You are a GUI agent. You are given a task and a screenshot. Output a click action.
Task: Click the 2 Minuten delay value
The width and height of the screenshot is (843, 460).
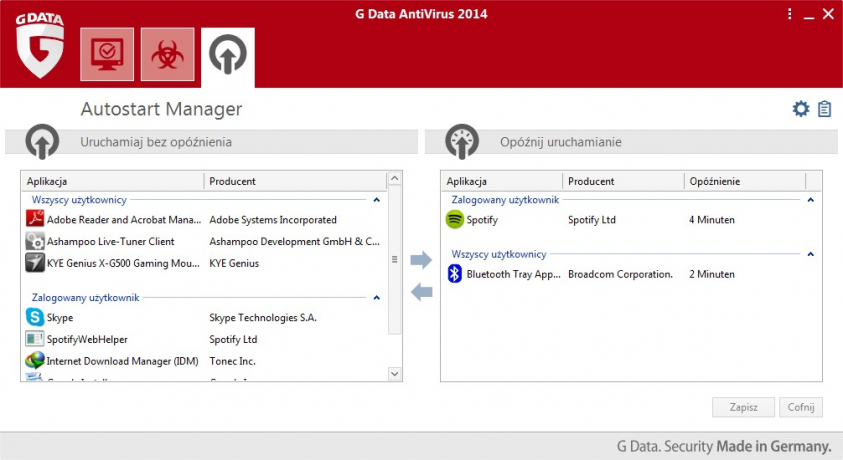[712, 274]
